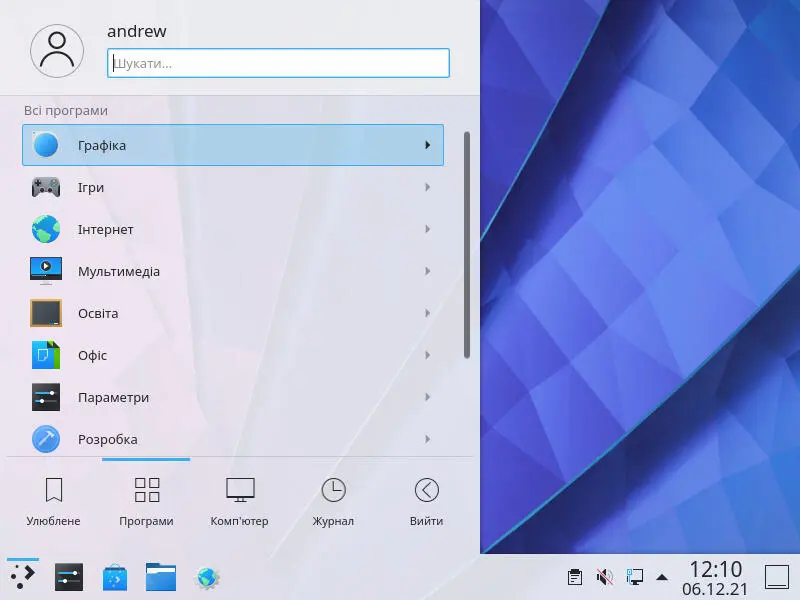Open the Графіка category entry

(x=233, y=145)
